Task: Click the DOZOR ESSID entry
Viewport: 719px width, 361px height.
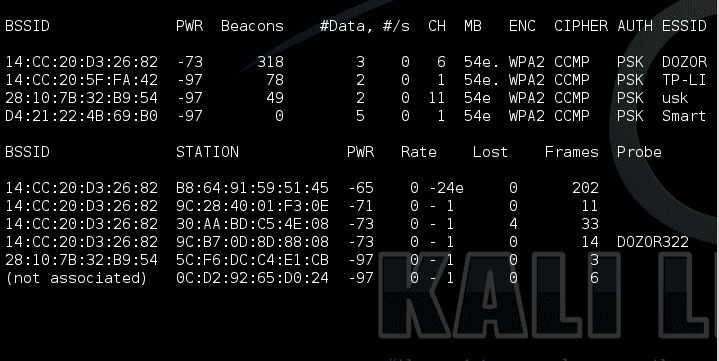Action: [684, 62]
